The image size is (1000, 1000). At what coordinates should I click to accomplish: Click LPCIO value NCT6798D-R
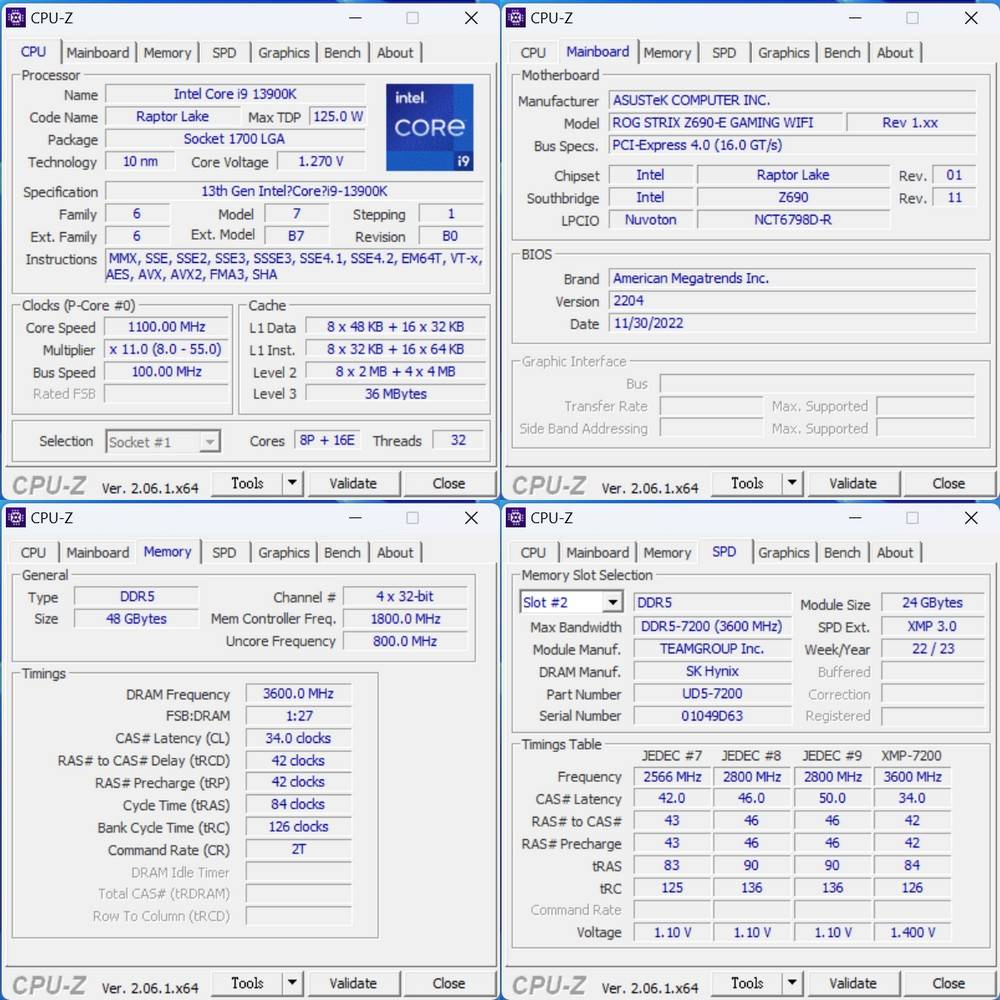pos(793,220)
